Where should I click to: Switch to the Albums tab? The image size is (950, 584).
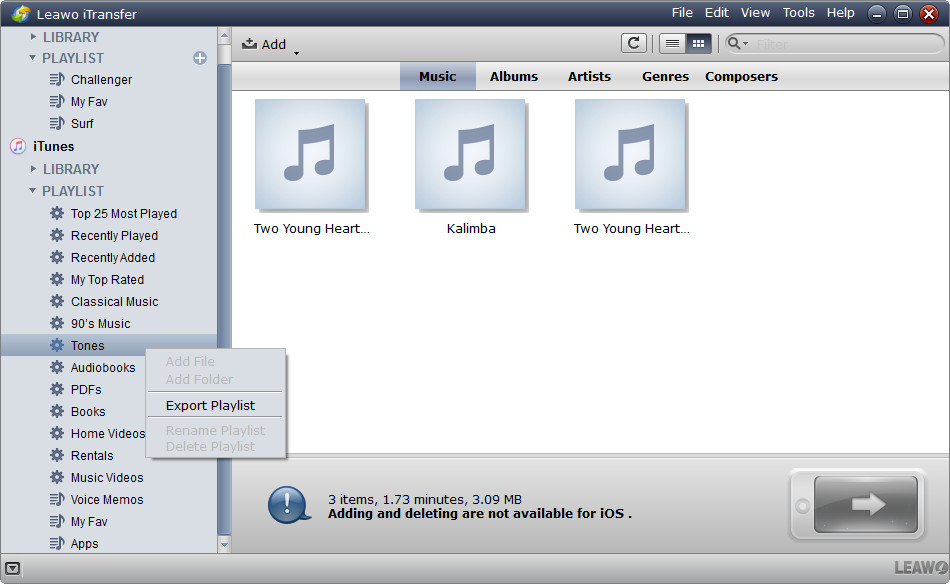514,76
